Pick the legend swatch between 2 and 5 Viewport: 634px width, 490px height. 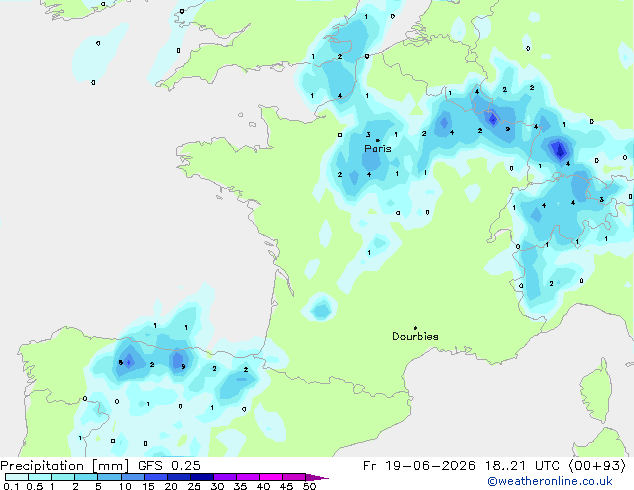coord(86,477)
